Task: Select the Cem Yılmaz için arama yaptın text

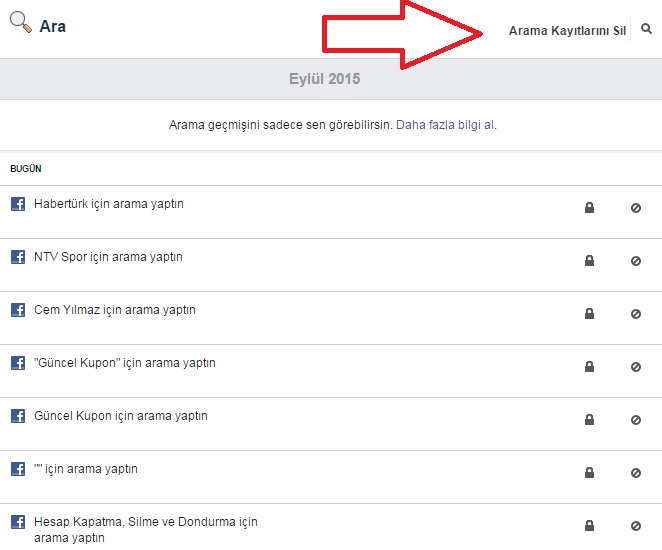Action: click(x=115, y=310)
